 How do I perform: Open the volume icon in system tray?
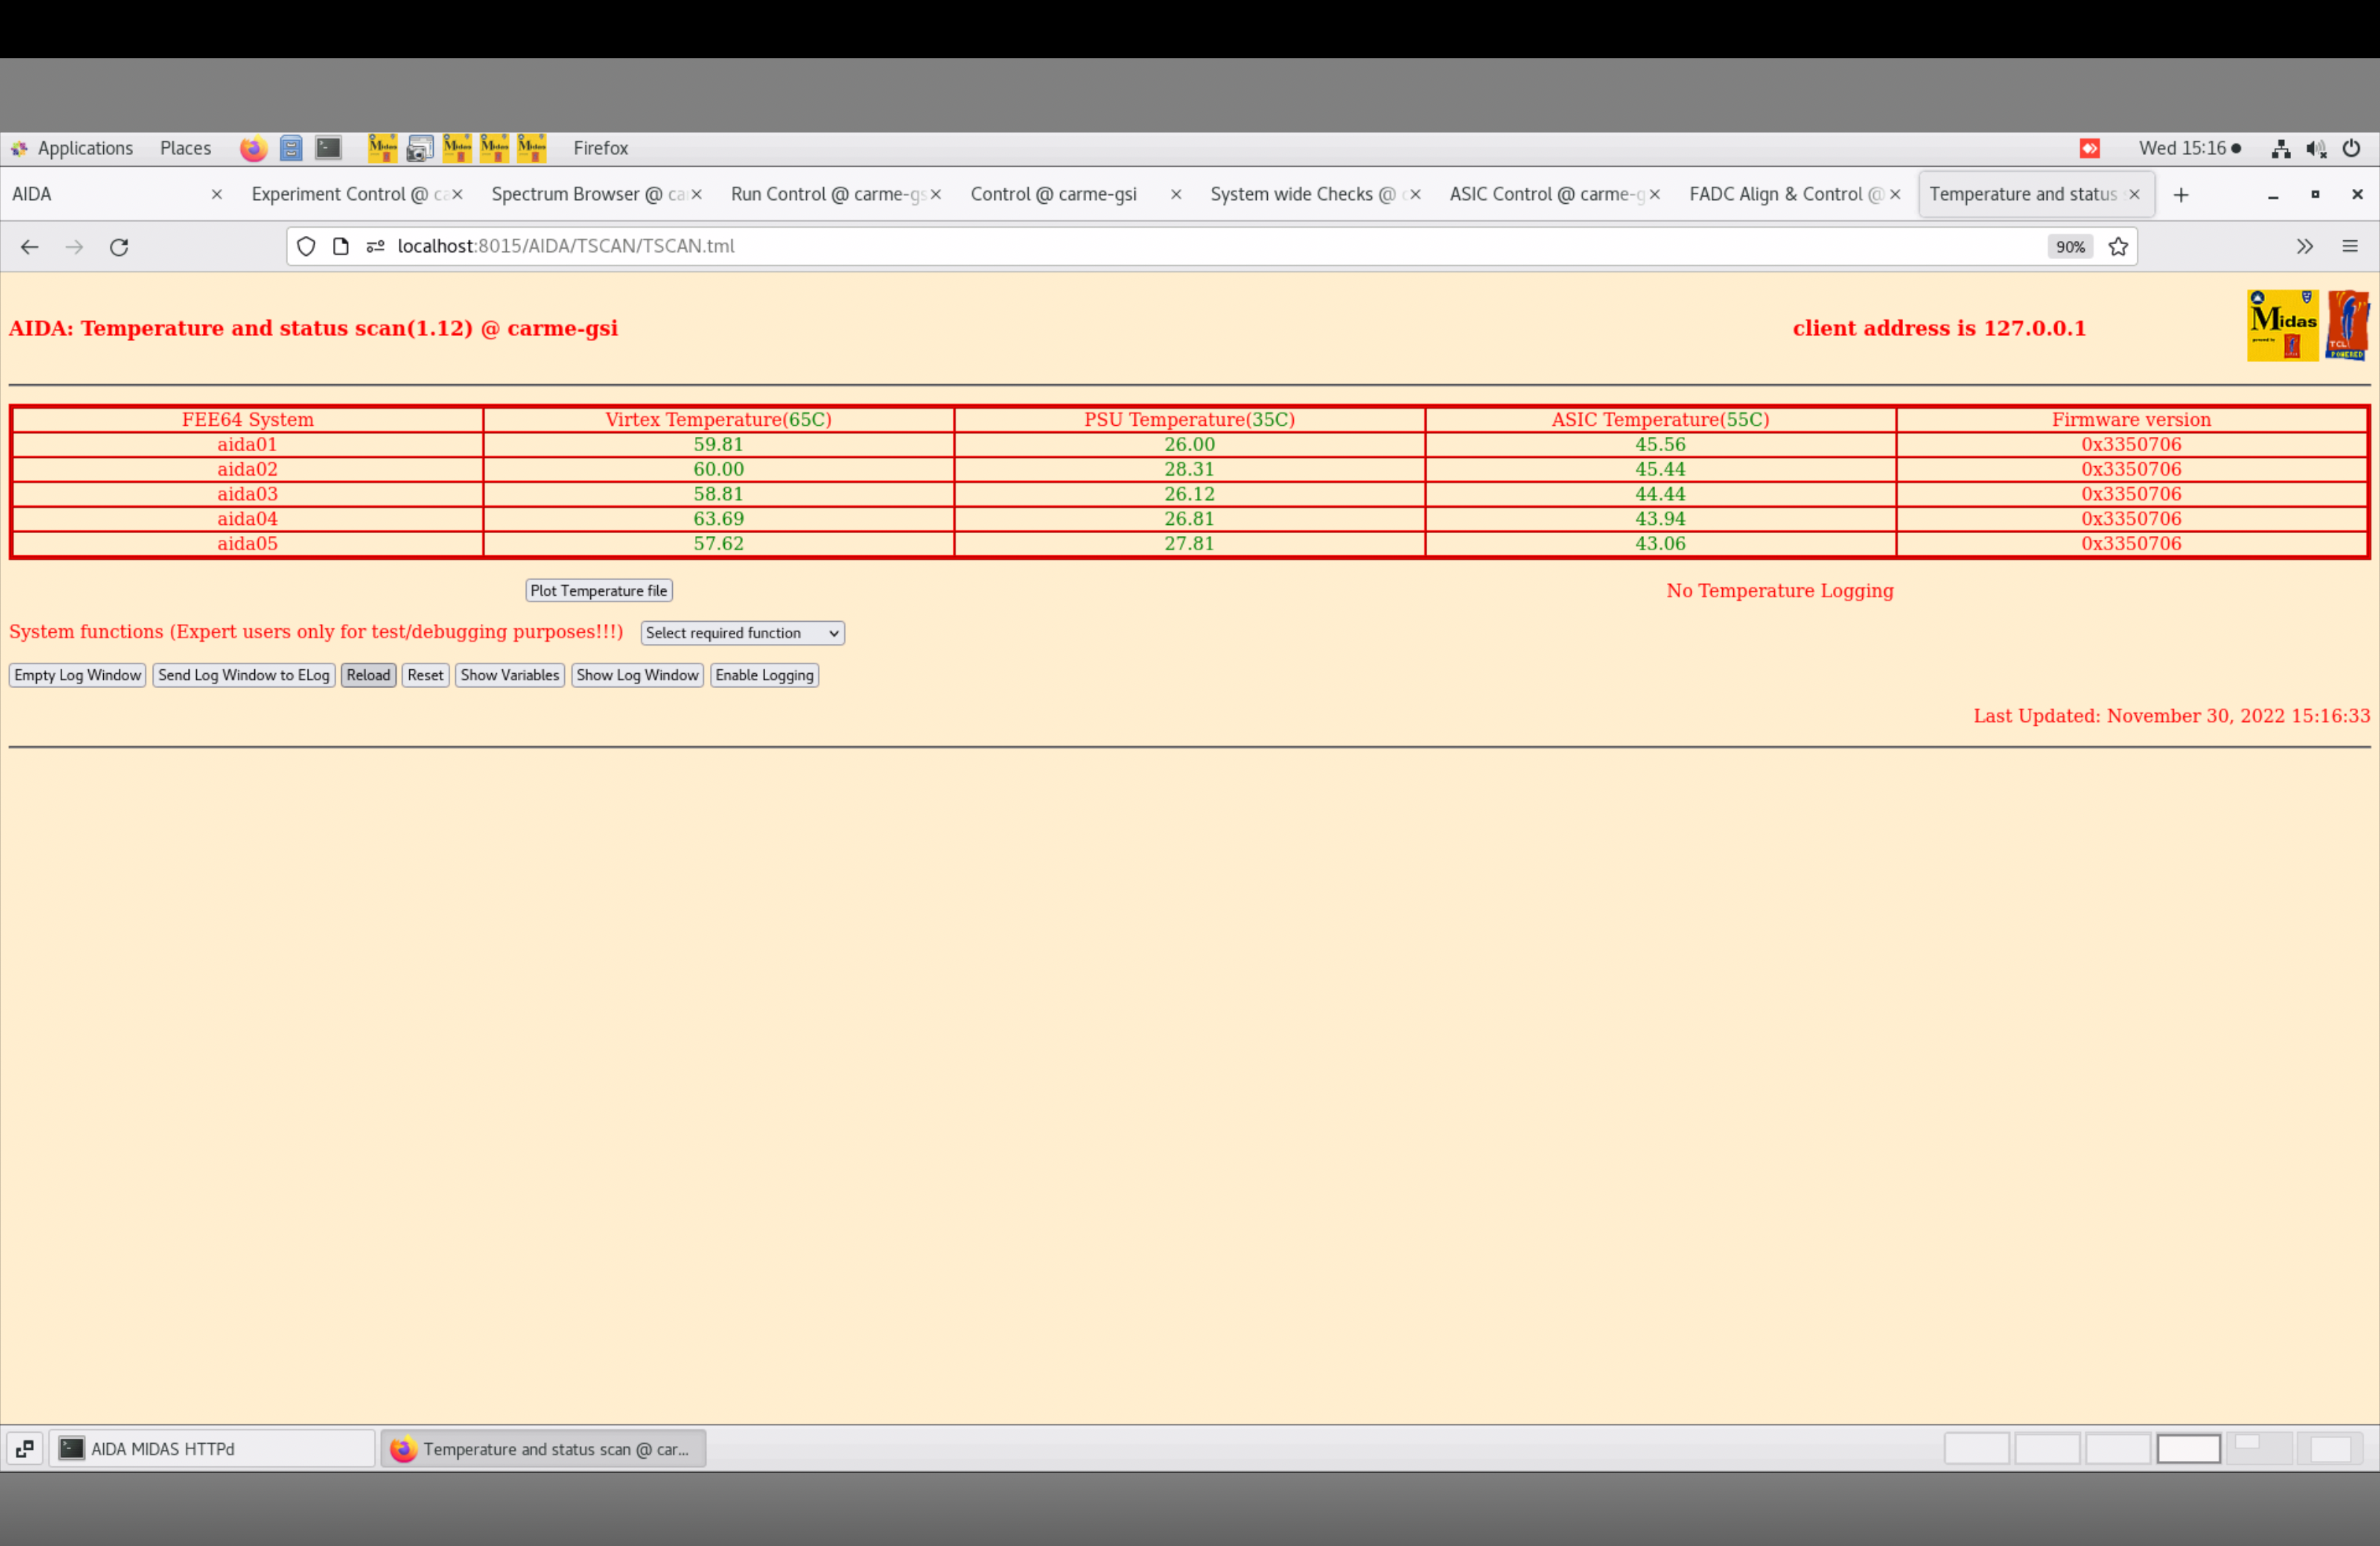tap(2316, 148)
